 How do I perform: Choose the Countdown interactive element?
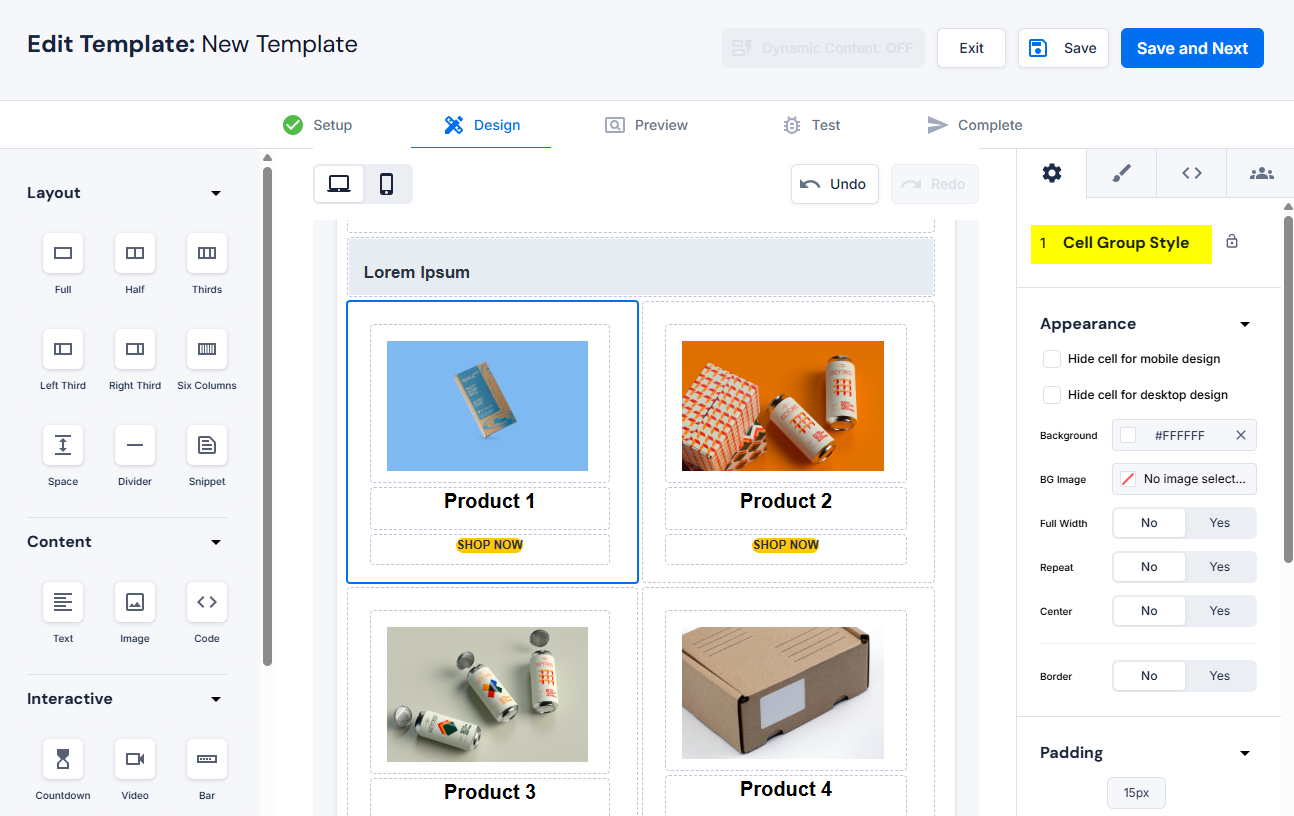click(x=63, y=760)
